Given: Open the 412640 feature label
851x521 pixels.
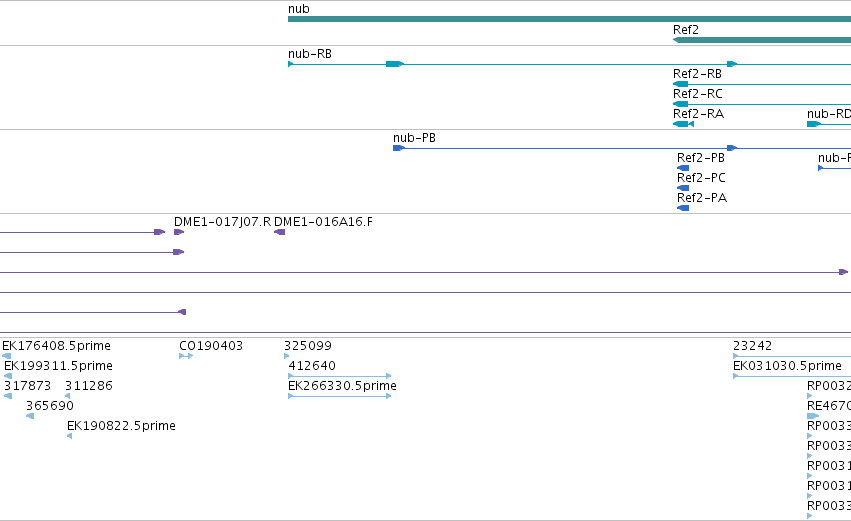Looking at the screenshot, I should [x=312, y=366].
